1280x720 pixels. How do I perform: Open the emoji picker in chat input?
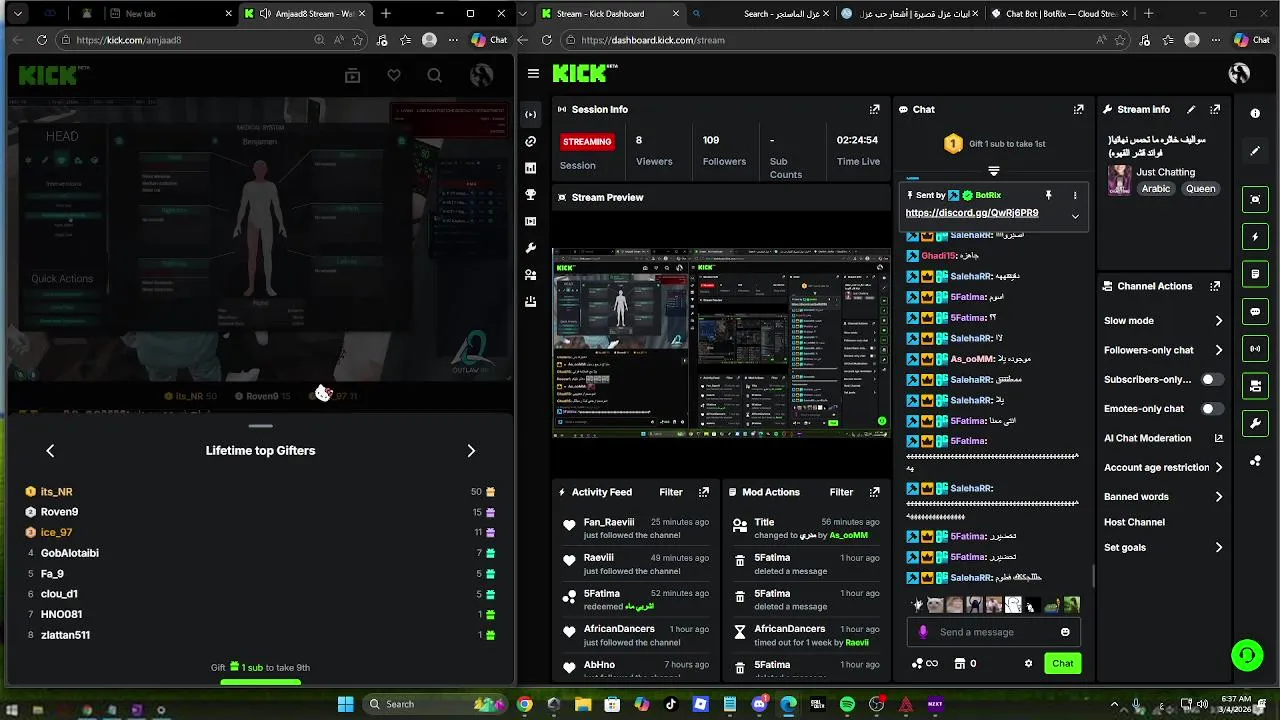point(1065,632)
